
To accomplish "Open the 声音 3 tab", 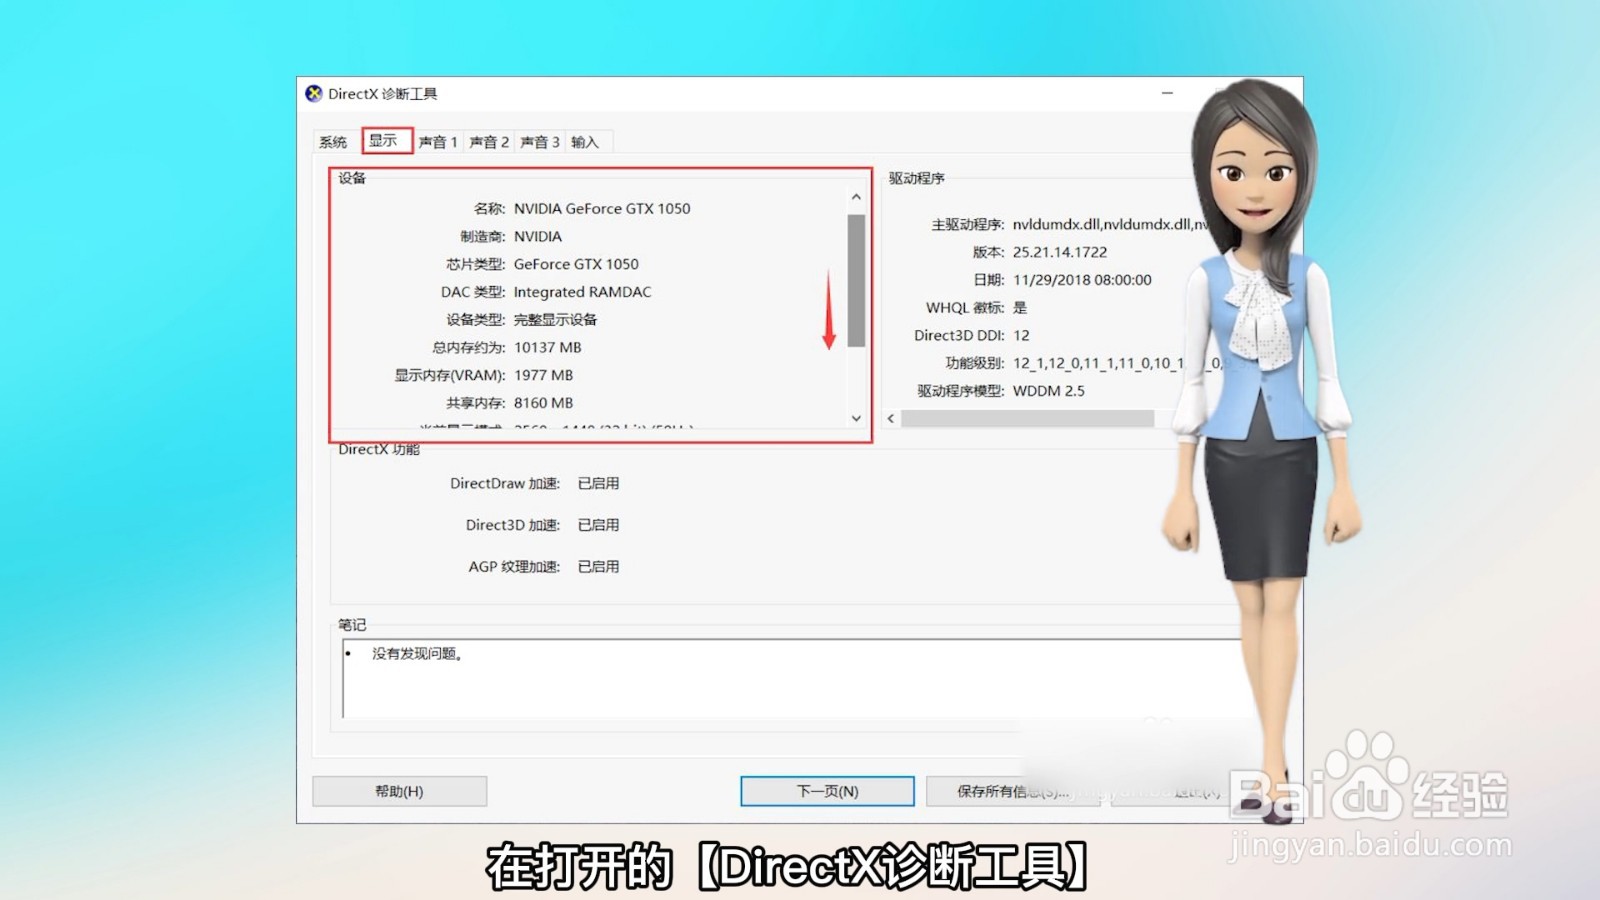I will (540, 142).
